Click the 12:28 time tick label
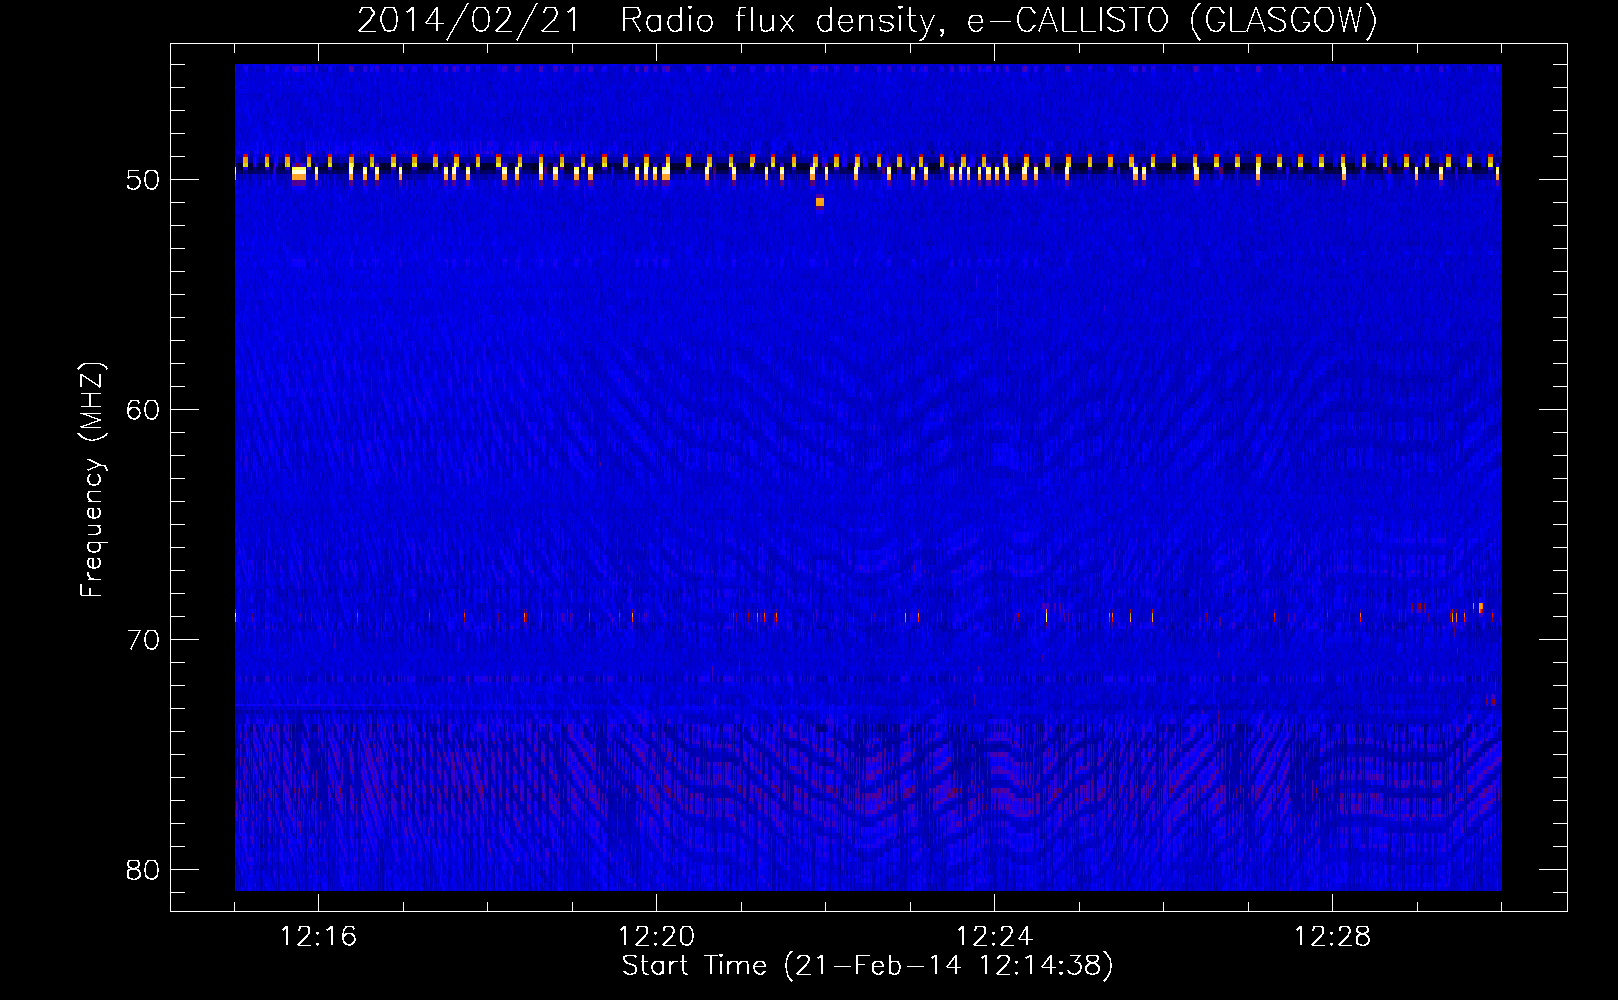 click(1332, 937)
